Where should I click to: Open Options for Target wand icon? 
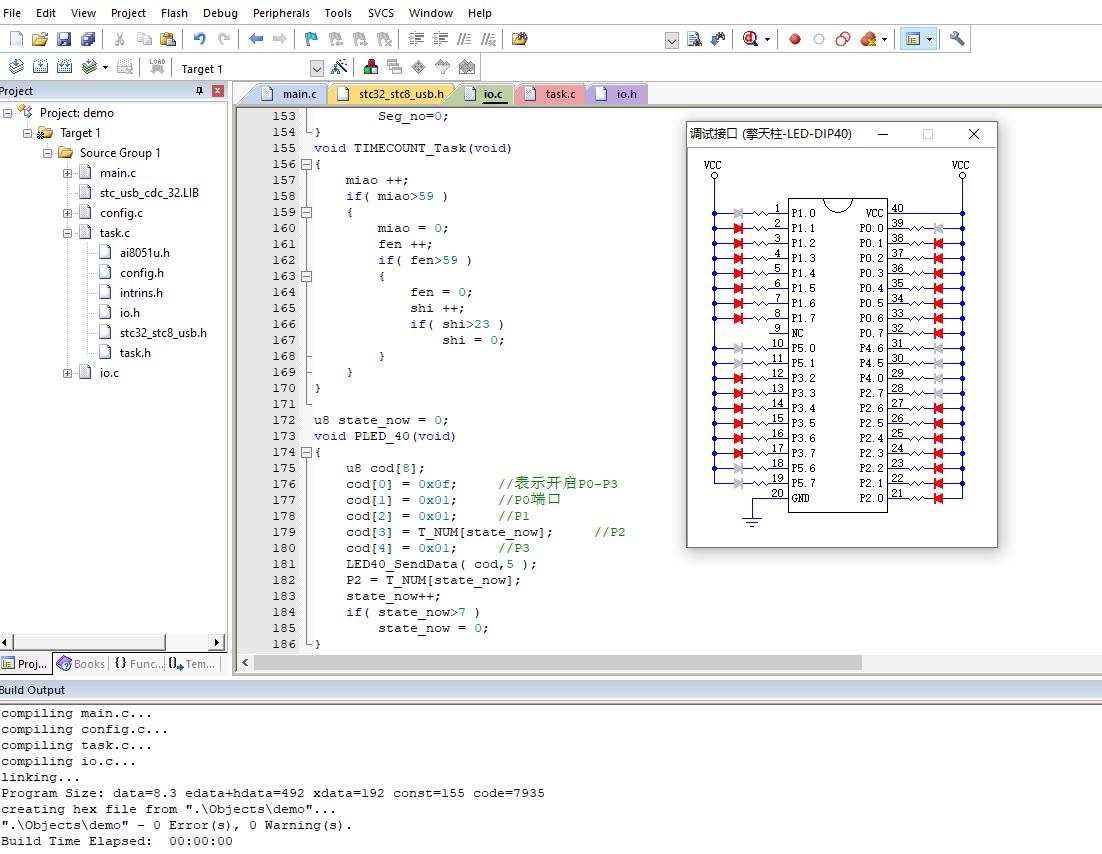coord(339,67)
